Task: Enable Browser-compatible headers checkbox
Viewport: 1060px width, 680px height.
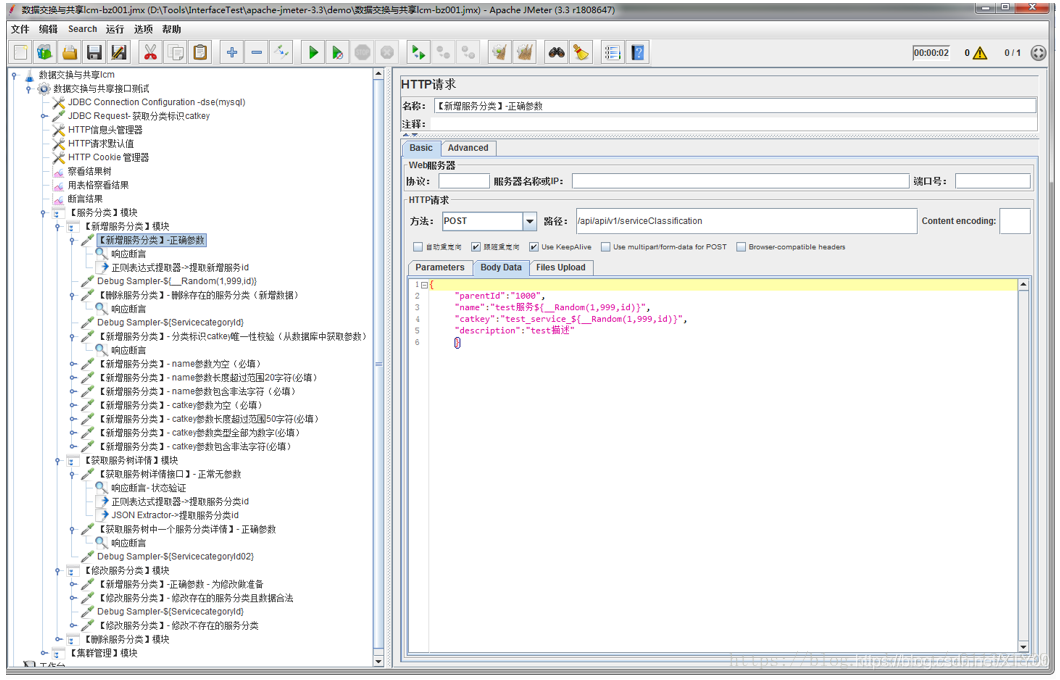Action: (741, 247)
